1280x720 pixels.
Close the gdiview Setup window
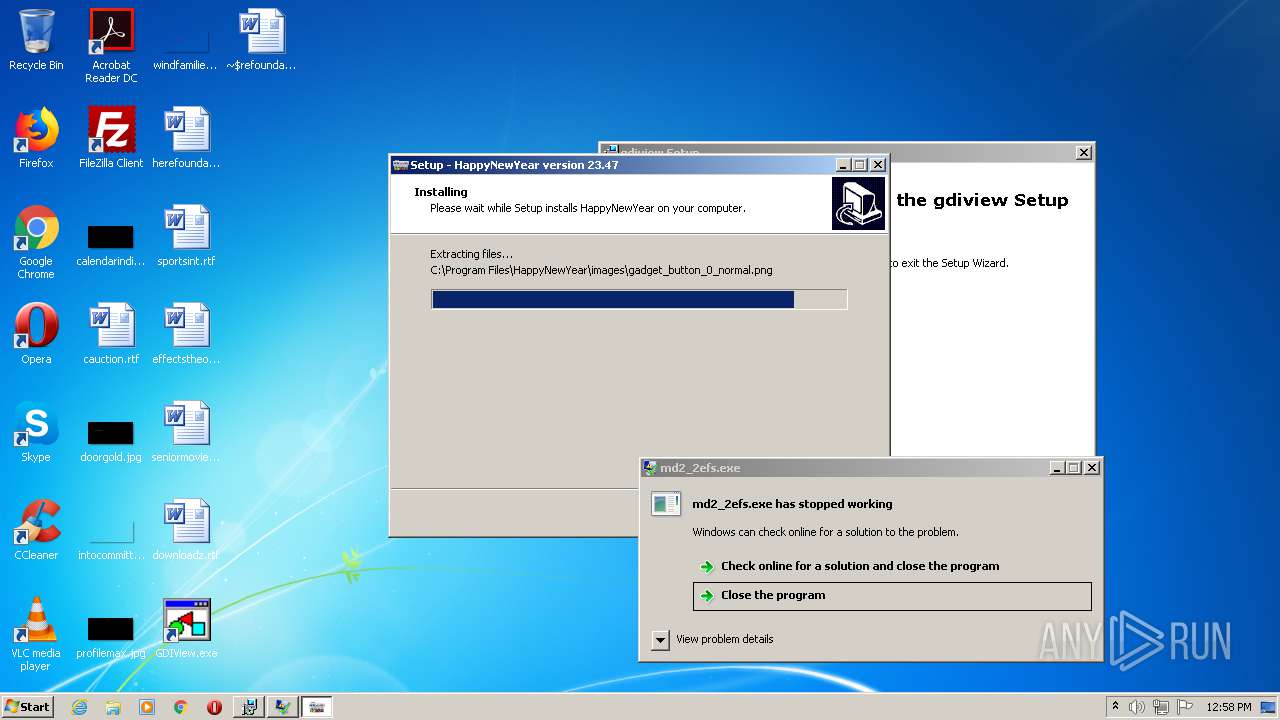click(x=1084, y=153)
